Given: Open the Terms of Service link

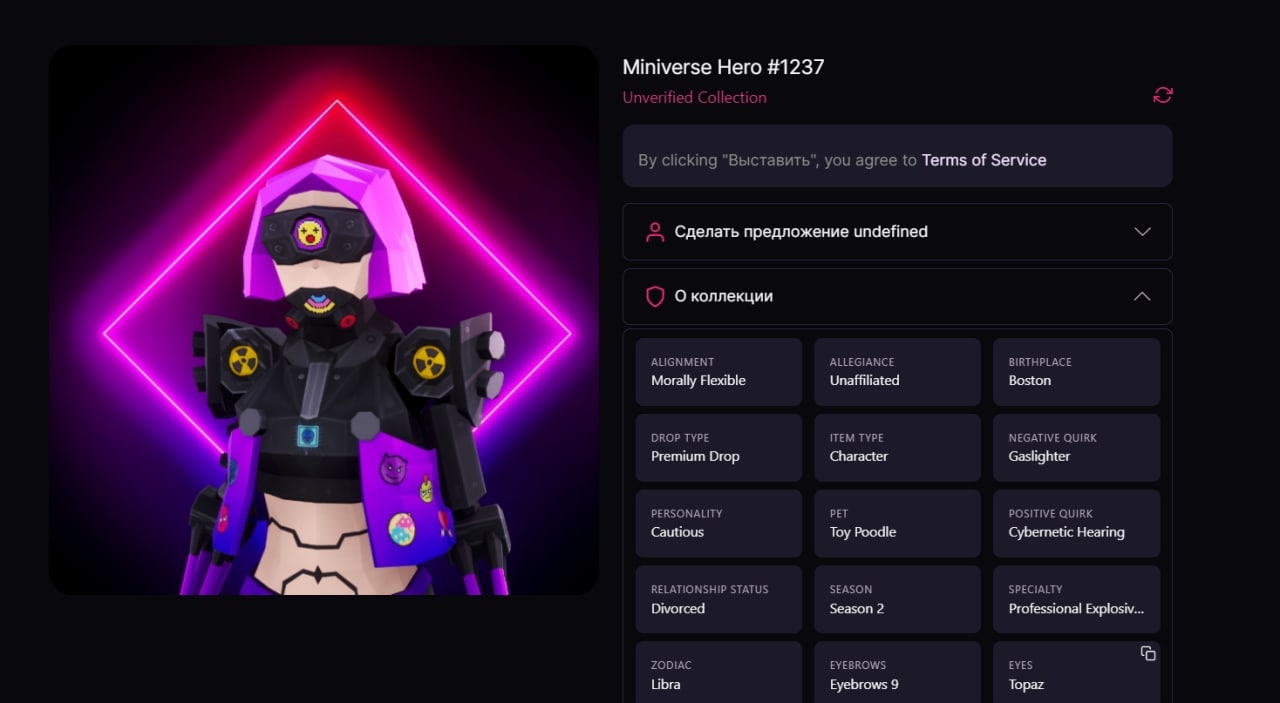Looking at the screenshot, I should 984,160.
